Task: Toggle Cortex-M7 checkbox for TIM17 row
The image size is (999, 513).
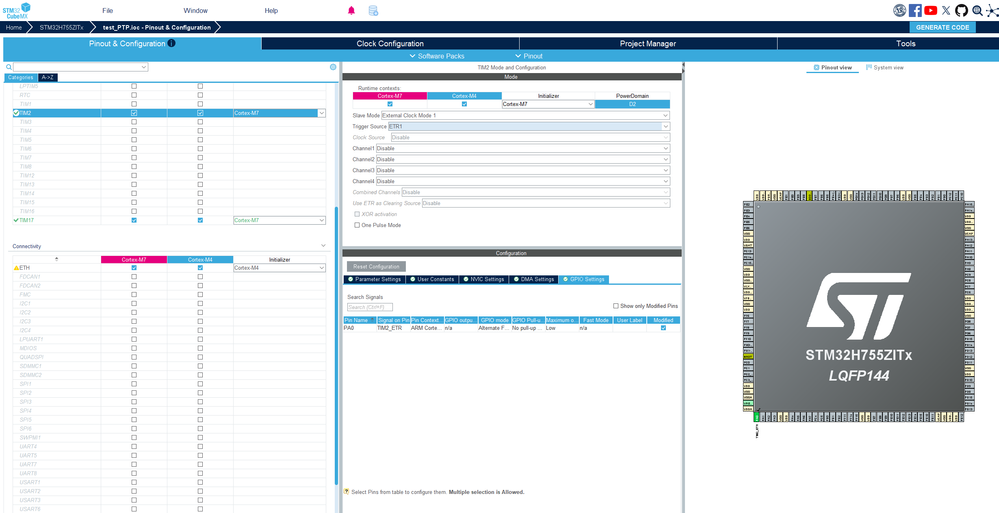Action: pos(134,220)
